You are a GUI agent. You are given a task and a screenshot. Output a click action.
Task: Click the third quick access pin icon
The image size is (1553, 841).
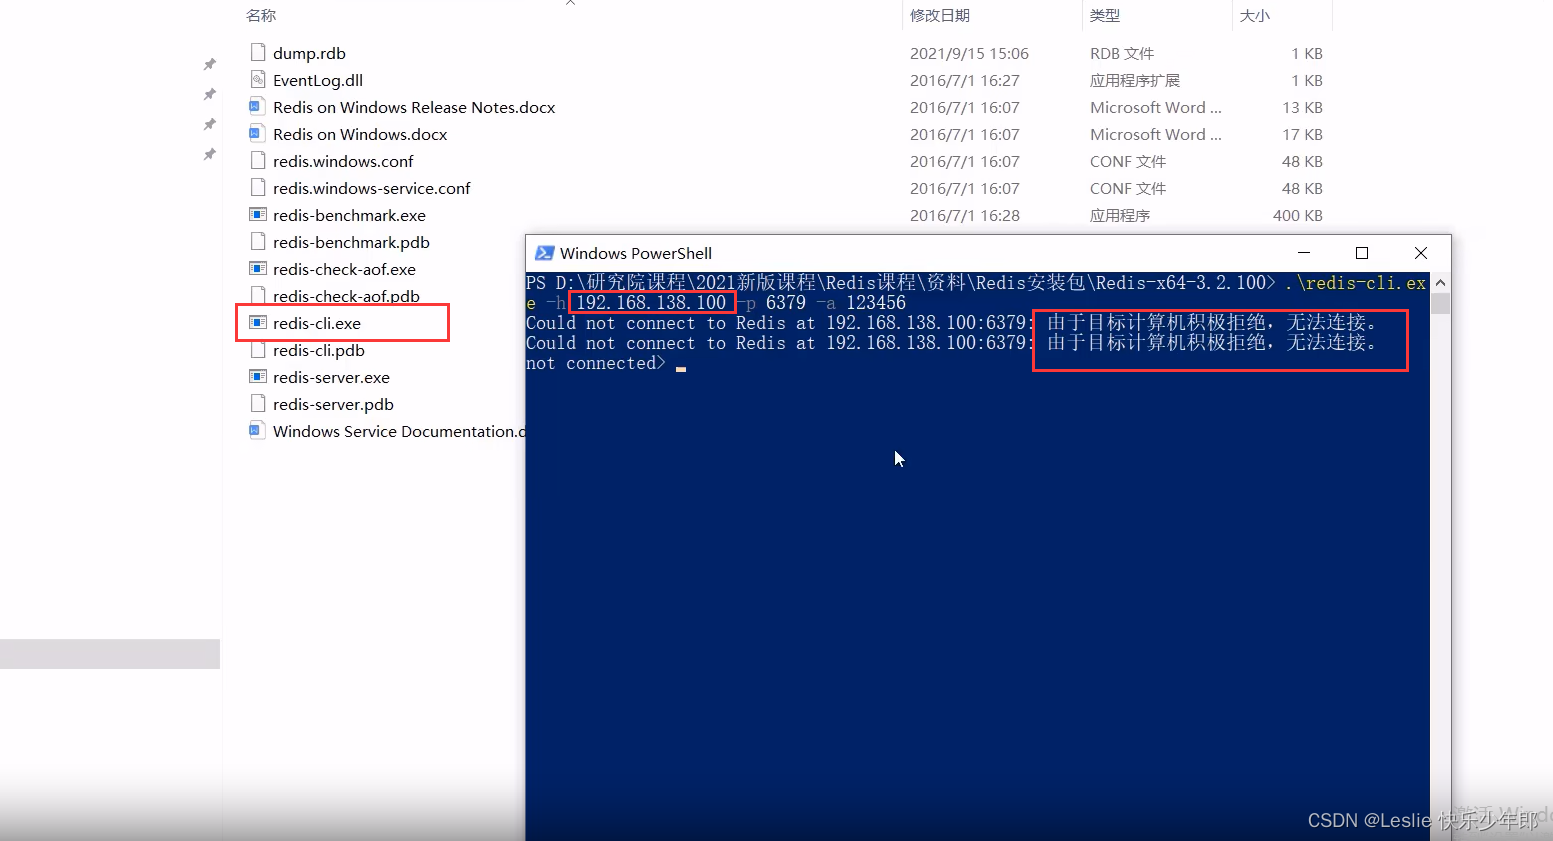(x=209, y=124)
